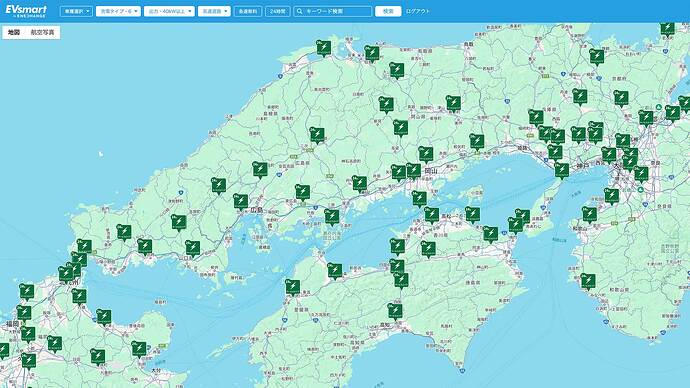Viewport: 690px width, 388px height.
Task: Open the 車種選択 vehicle dropdown
Action: [76, 11]
